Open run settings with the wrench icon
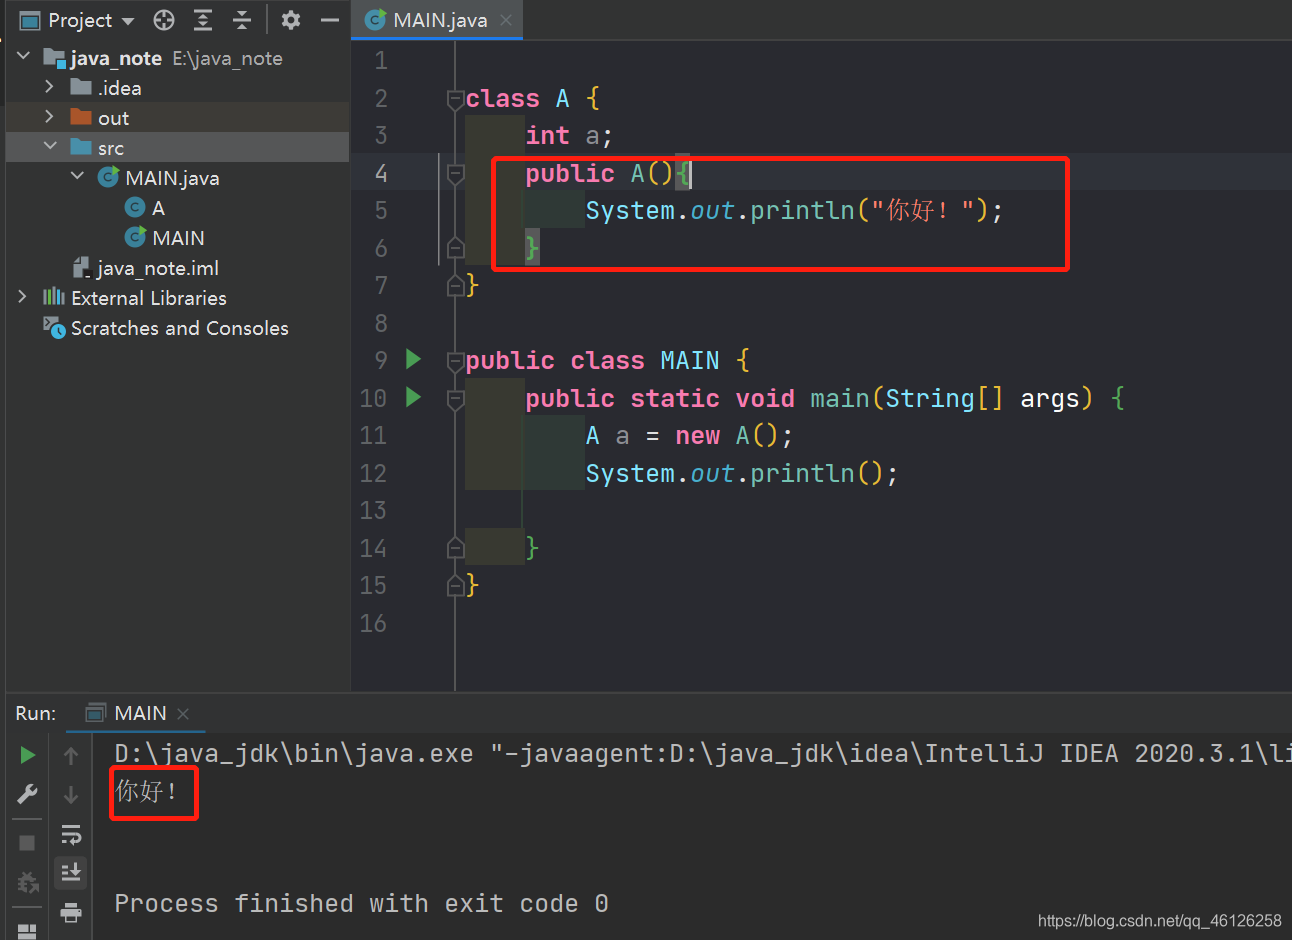Image resolution: width=1292 pixels, height=940 pixels. (x=27, y=794)
